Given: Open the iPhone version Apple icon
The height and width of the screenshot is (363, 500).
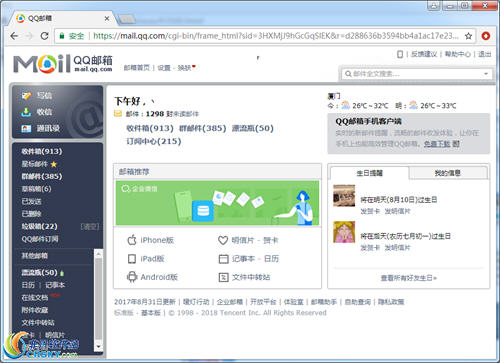Looking at the screenshot, I should [132, 240].
